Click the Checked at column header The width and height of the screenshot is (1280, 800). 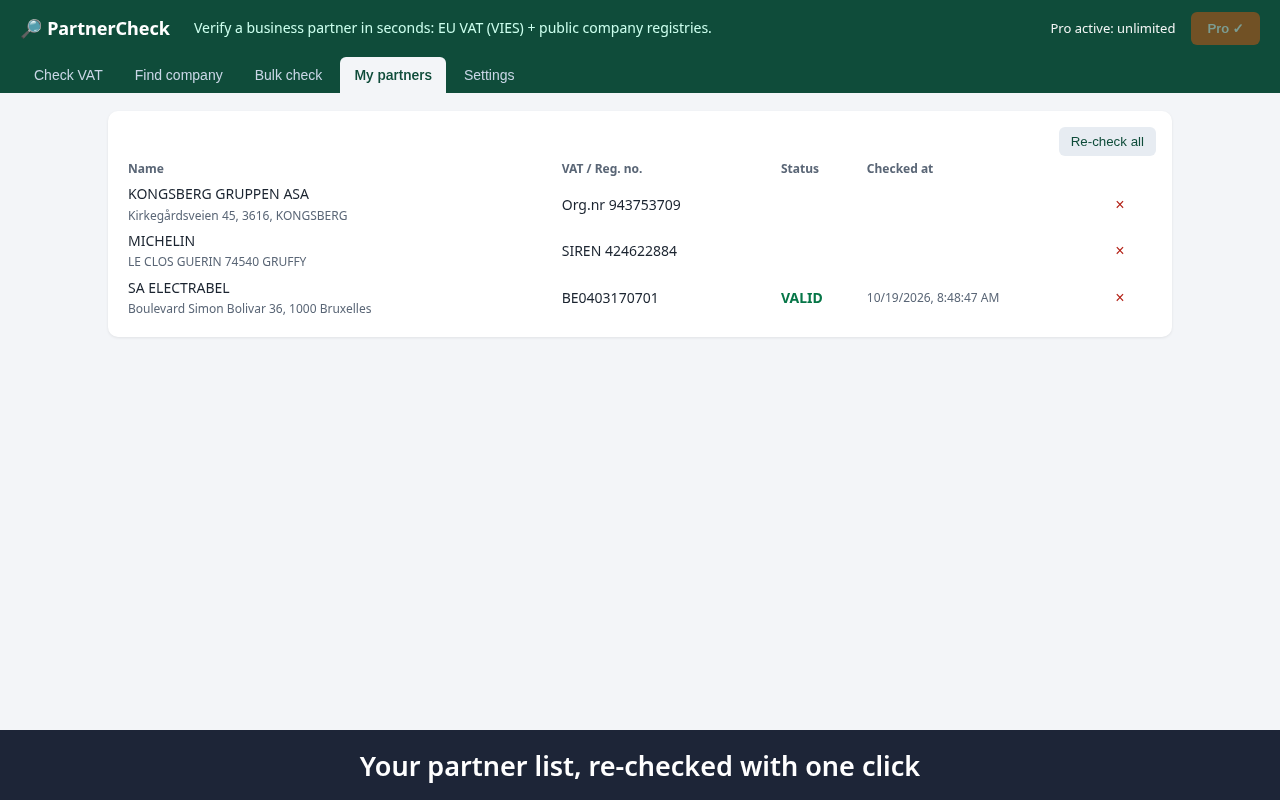point(900,168)
